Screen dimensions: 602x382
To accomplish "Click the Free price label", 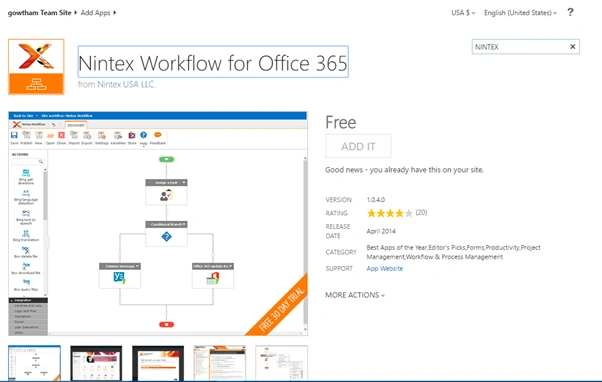I will pos(341,122).
